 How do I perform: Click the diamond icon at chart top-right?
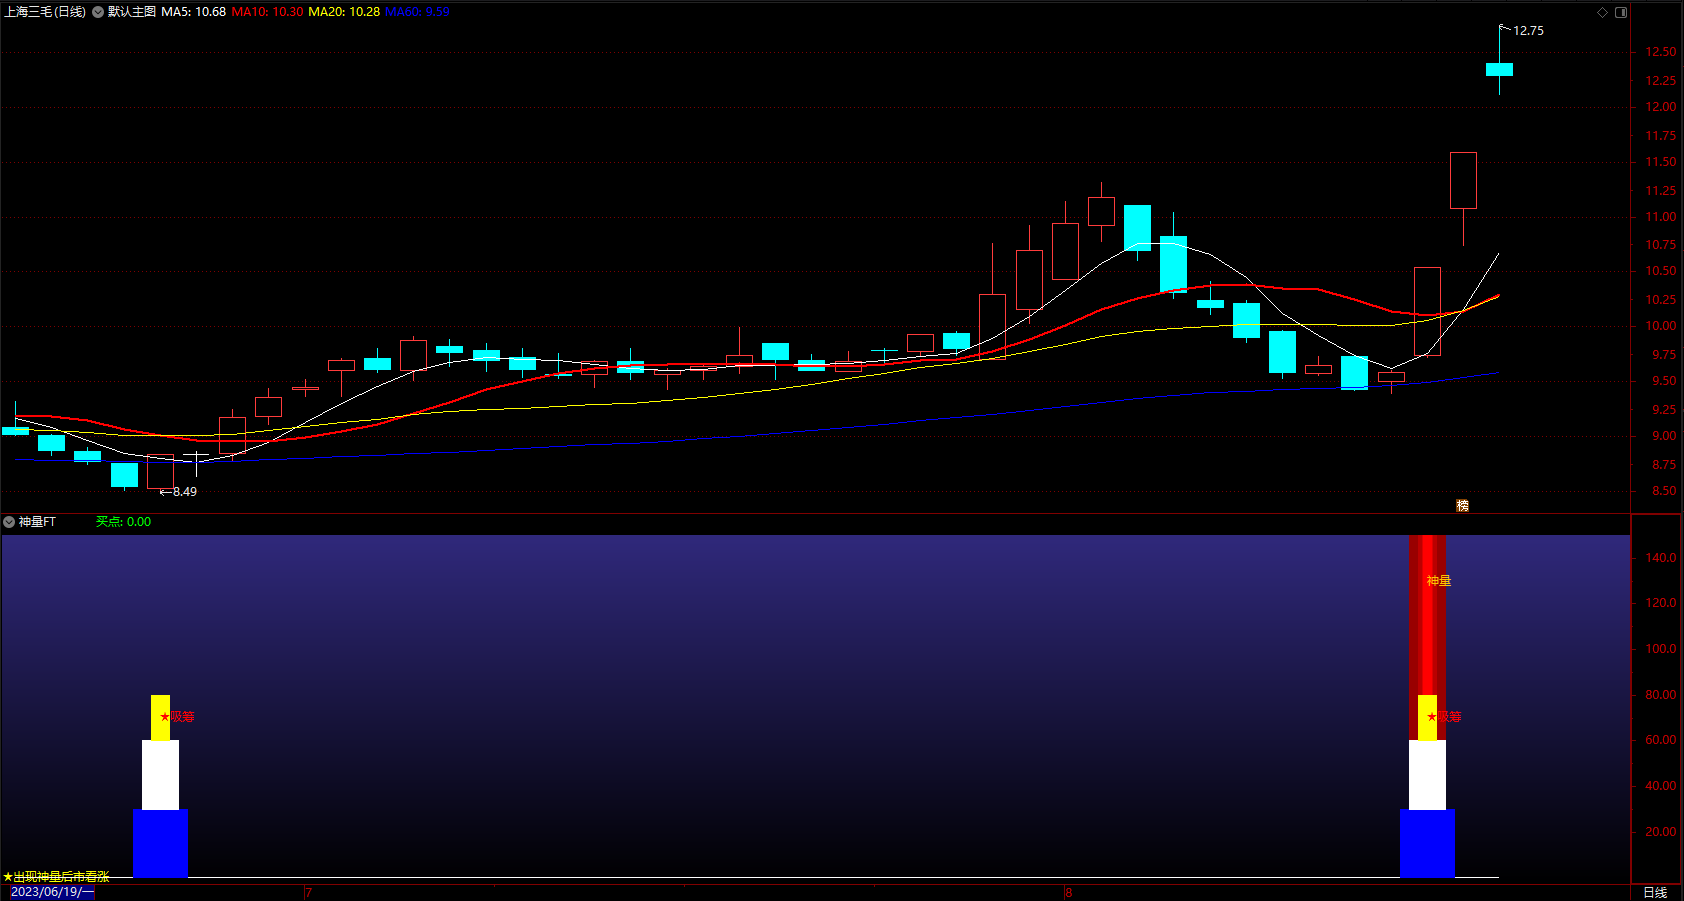click(1602, 12)
